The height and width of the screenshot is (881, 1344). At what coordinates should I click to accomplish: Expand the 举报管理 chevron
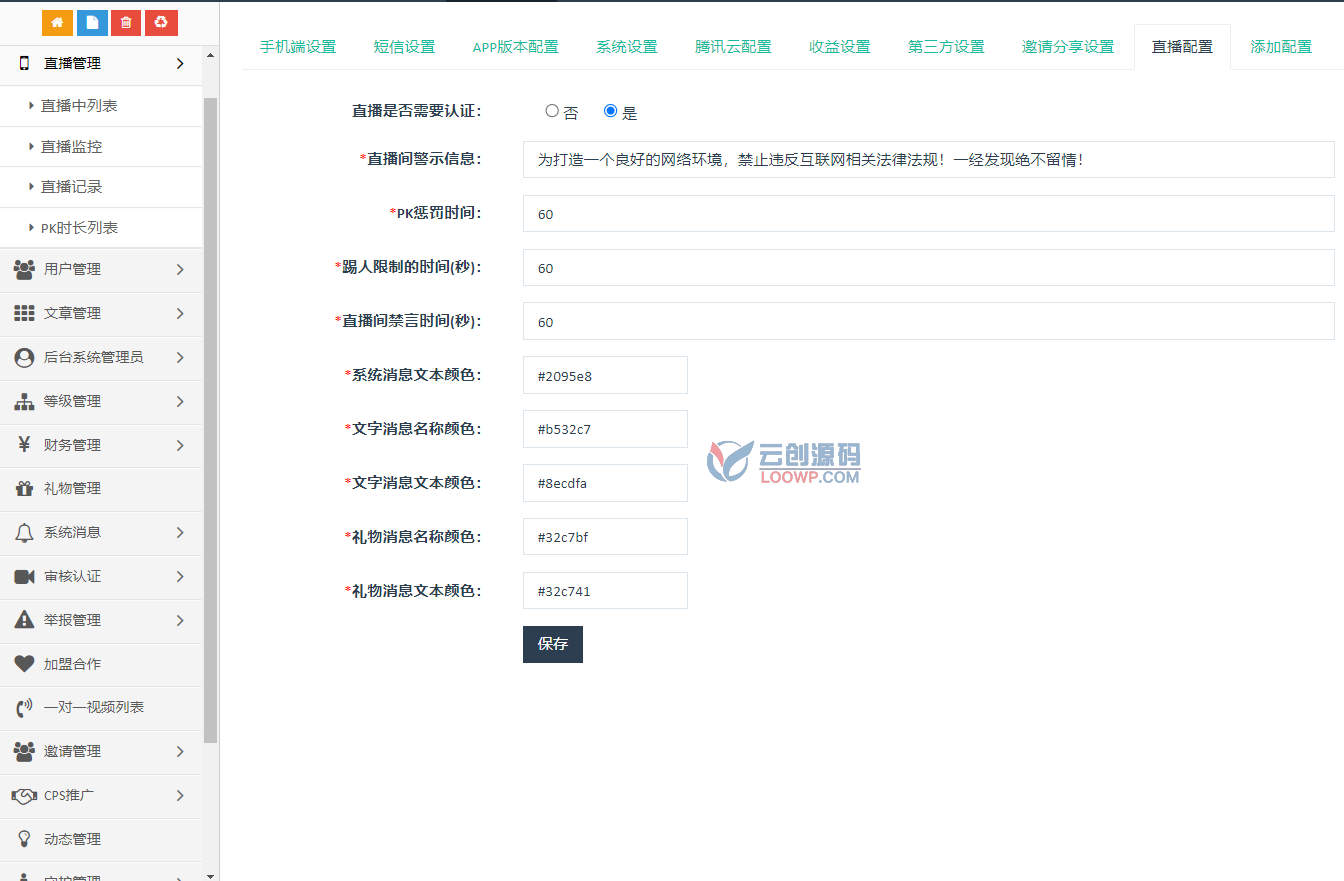point(180,620)
